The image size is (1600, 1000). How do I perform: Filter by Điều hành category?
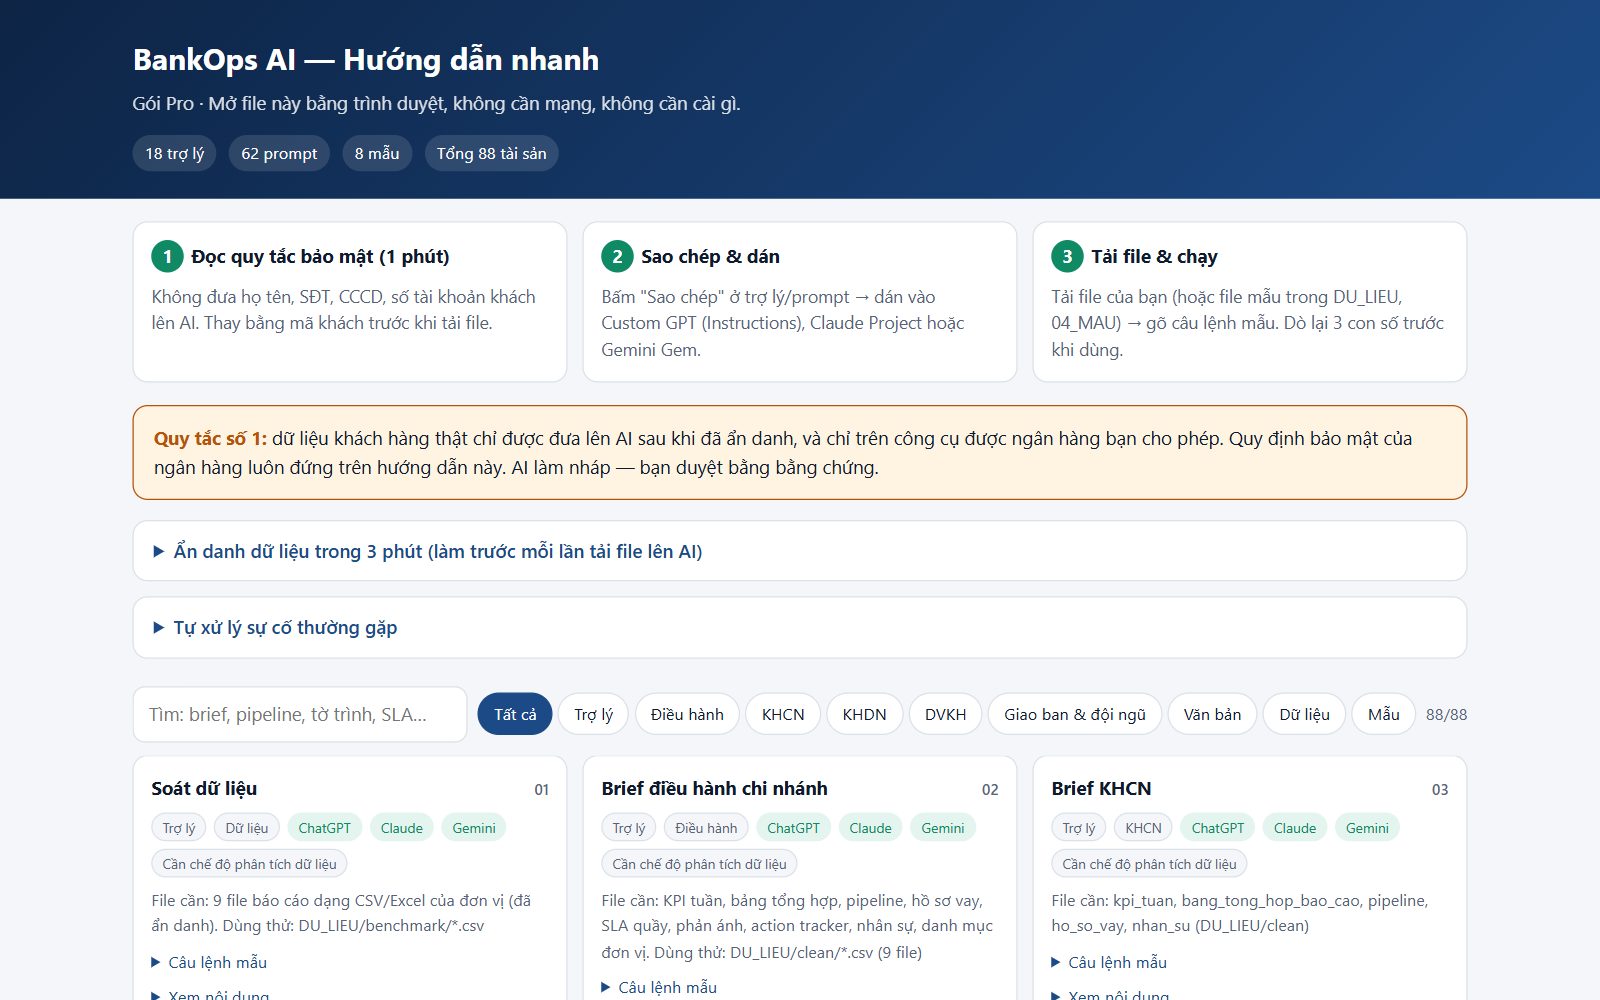[687, 714]
